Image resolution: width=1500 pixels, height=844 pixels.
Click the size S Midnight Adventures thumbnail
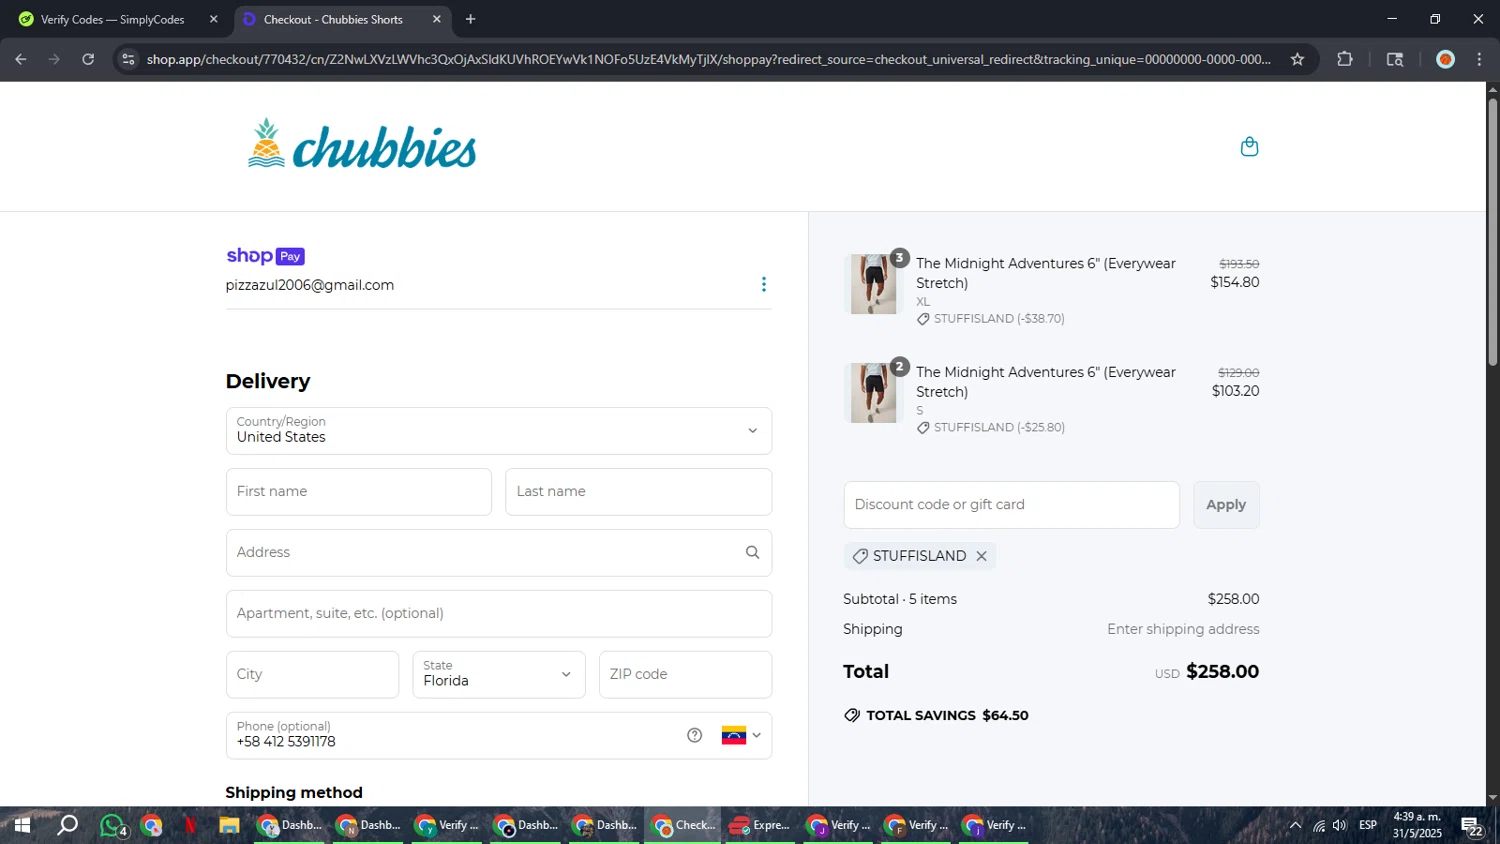pos(873,393)
